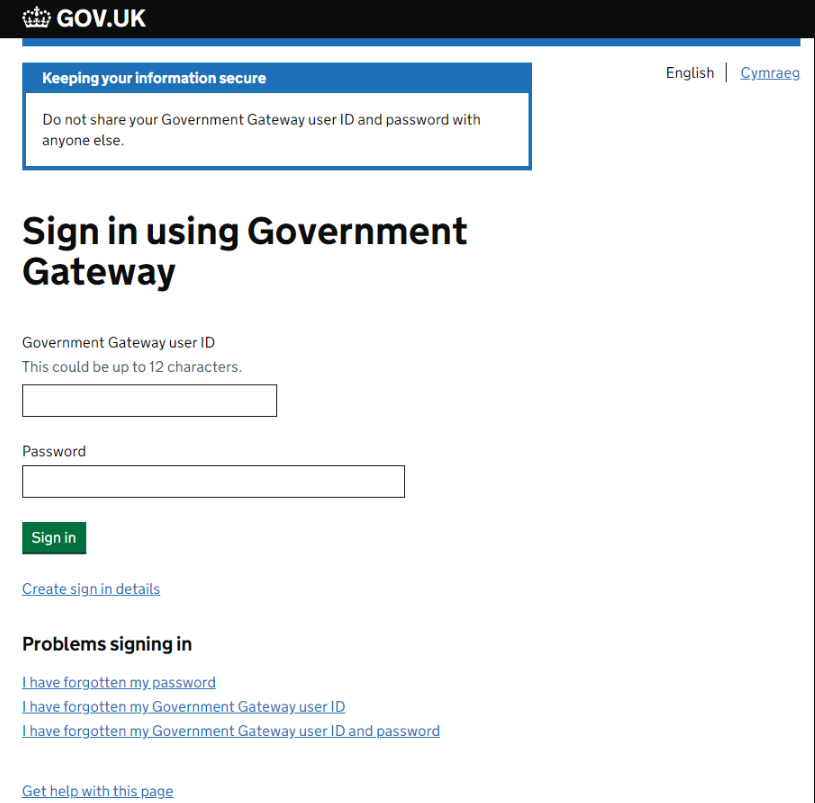Click the 'Keeping your information secure' banner title
Image resolution: width=815 pixels, height=803 pixels.
click(154, 78)
